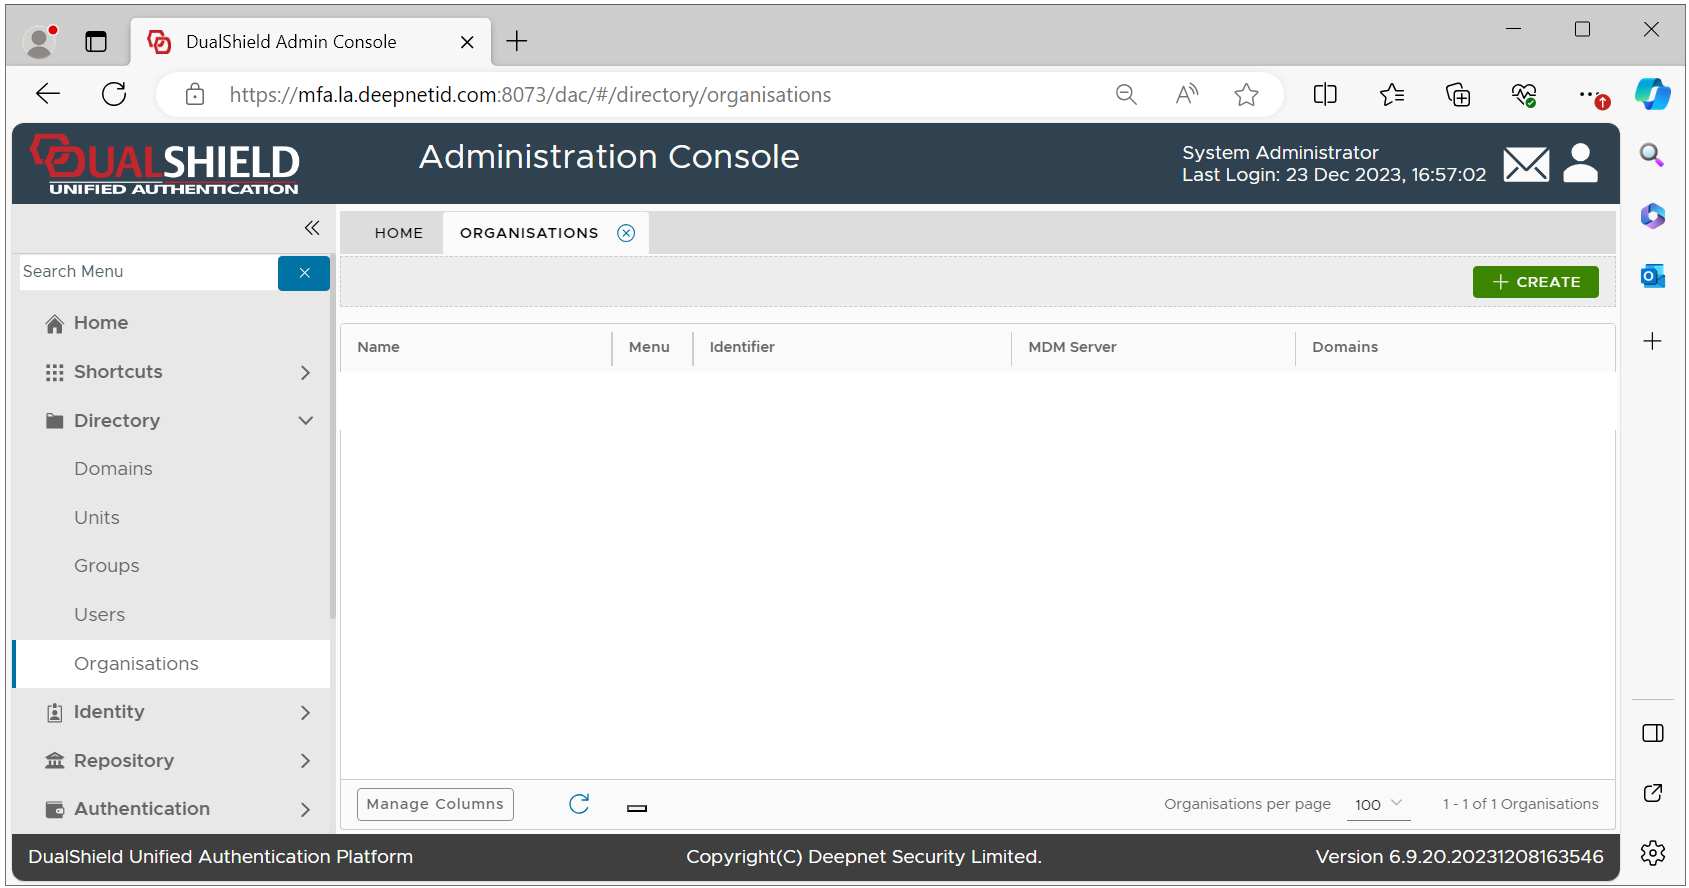Open the mail envelope icon in header
The height and width of the screenshot is (888, 1689).
pos(1525,164)
